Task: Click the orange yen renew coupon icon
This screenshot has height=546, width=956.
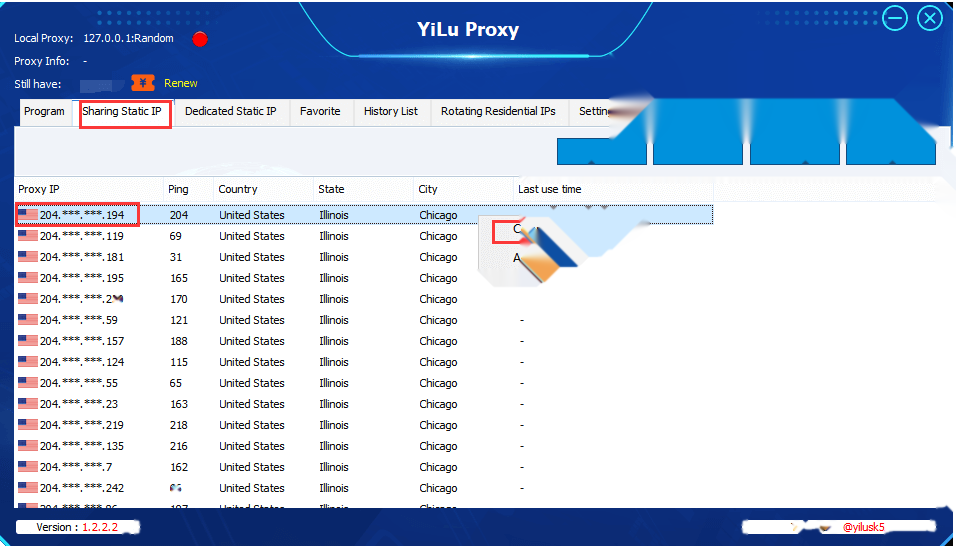Action: 143,83
